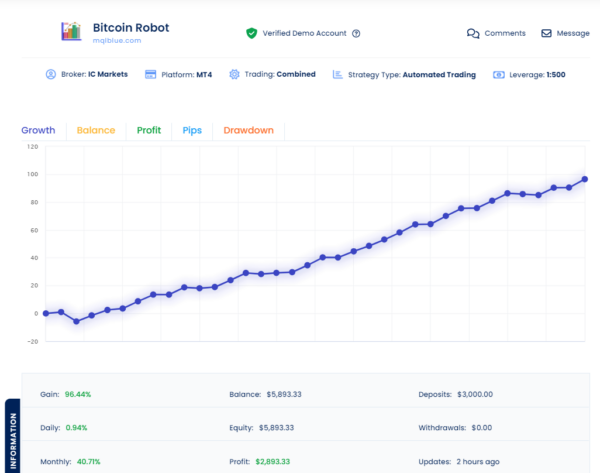The height and width of the screenshot is (473, 600).
Task: Click the IC Markets broker name
Action: [108, 74]
